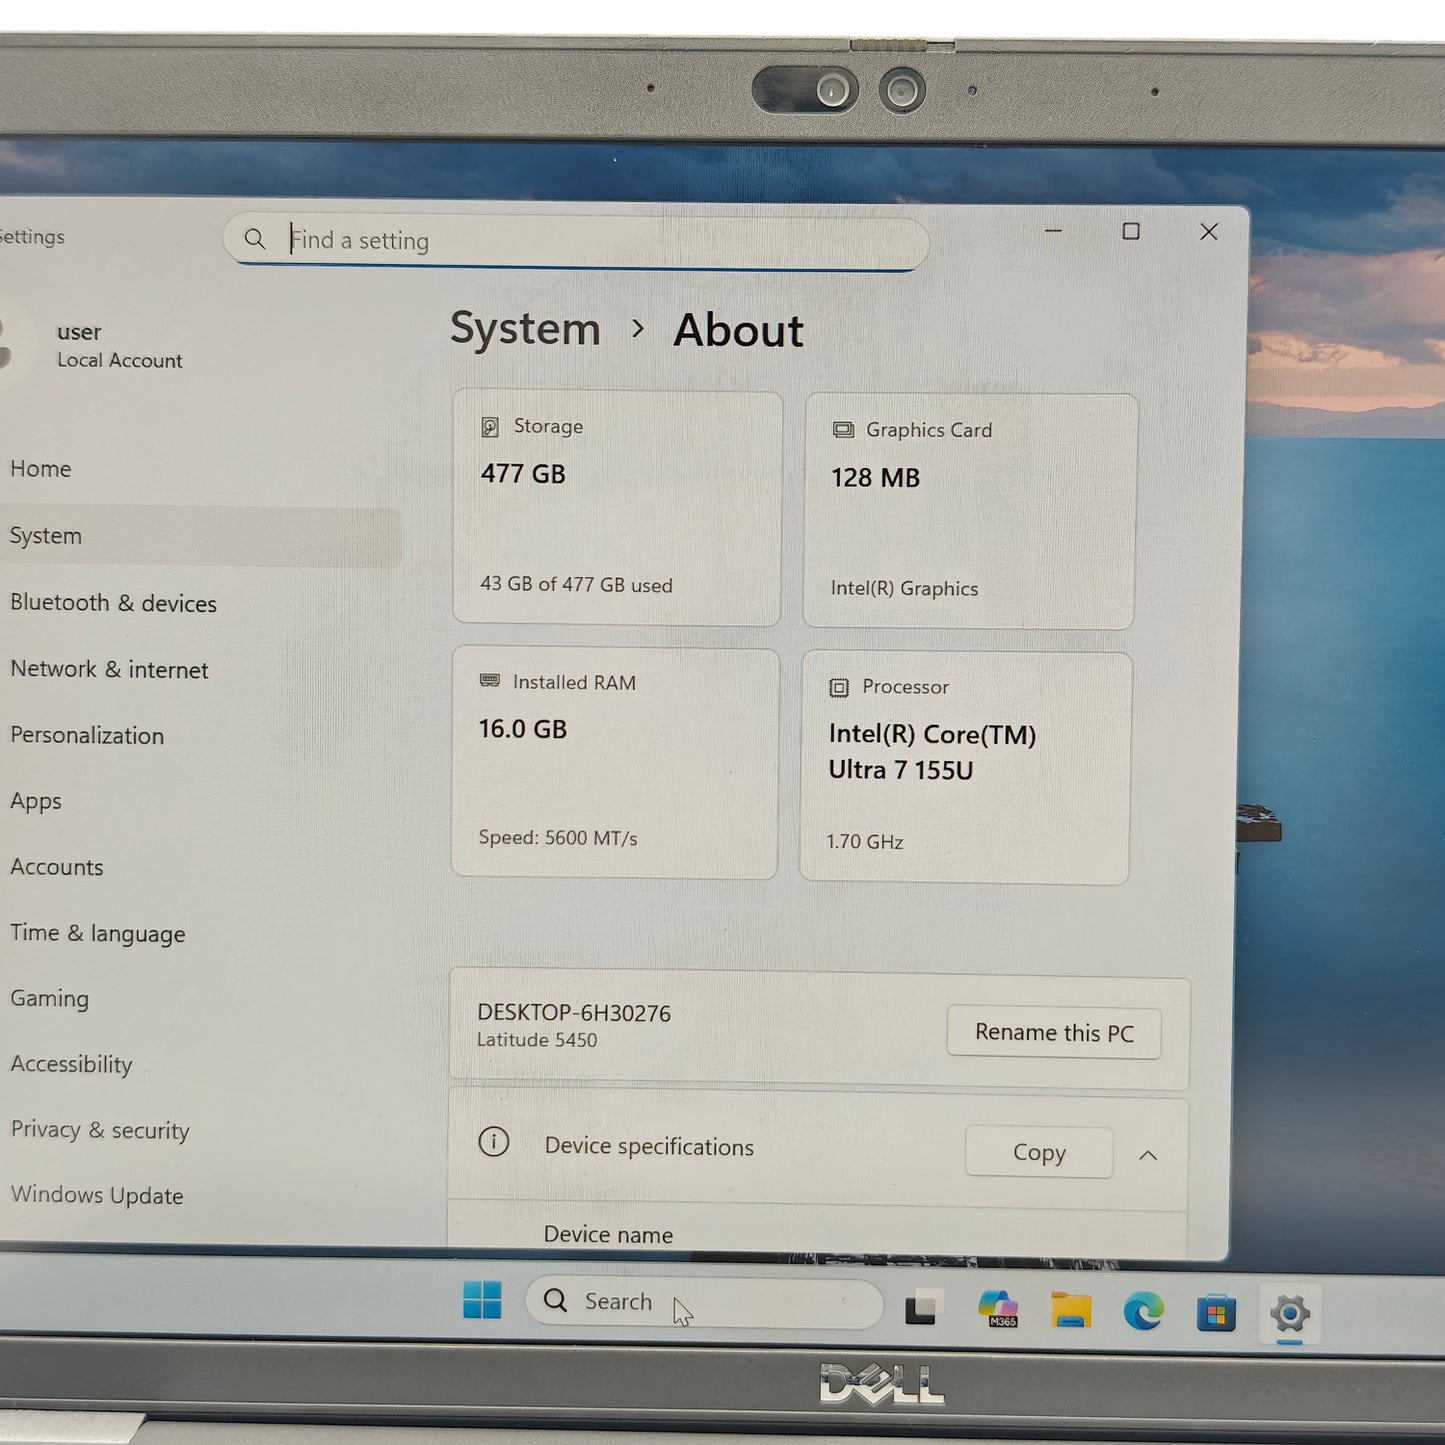Open Task View from the taskbar
The height and width of the screenshot is (1445, 1445).
pyautogui.click(x=922, y=1307)
